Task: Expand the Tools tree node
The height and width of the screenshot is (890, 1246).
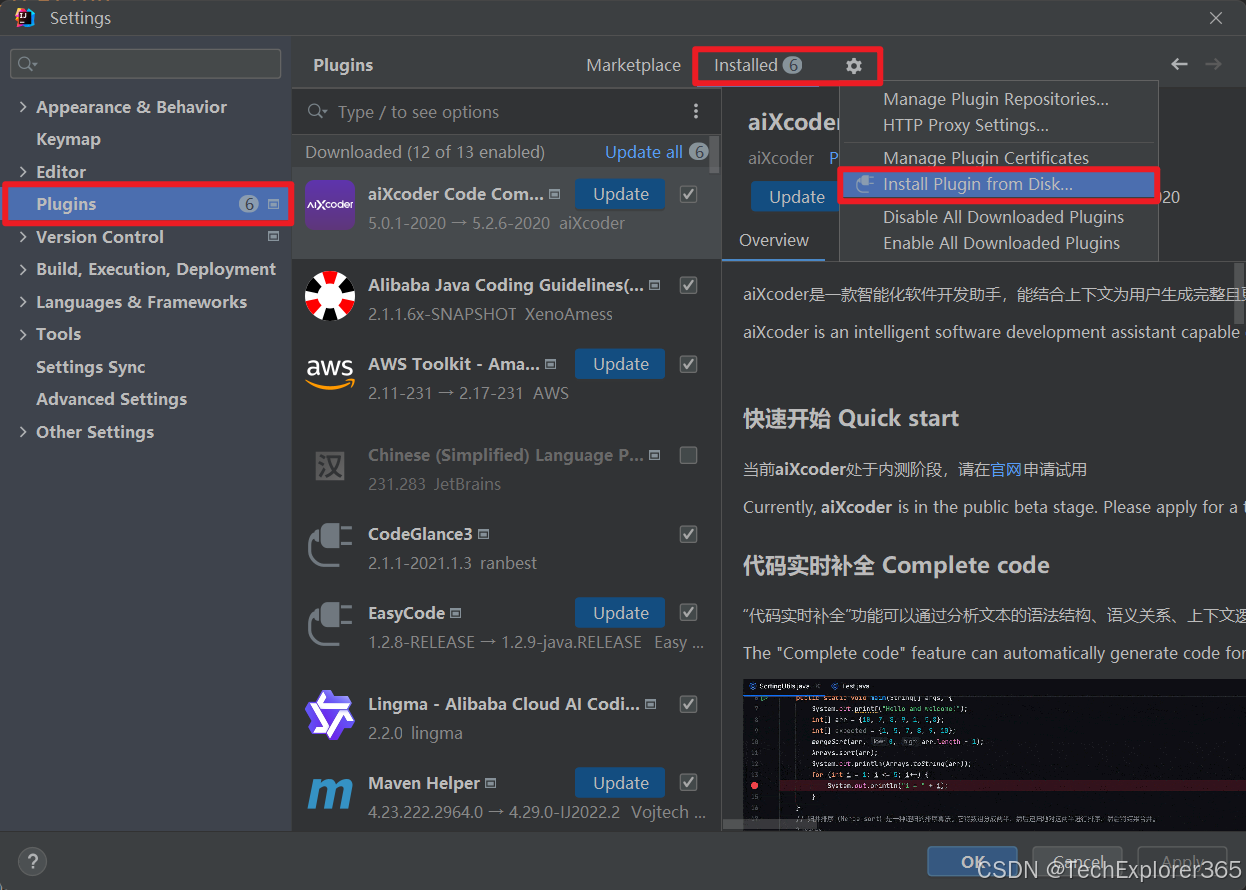Action: pyautogui.click(x=23, y=334)
